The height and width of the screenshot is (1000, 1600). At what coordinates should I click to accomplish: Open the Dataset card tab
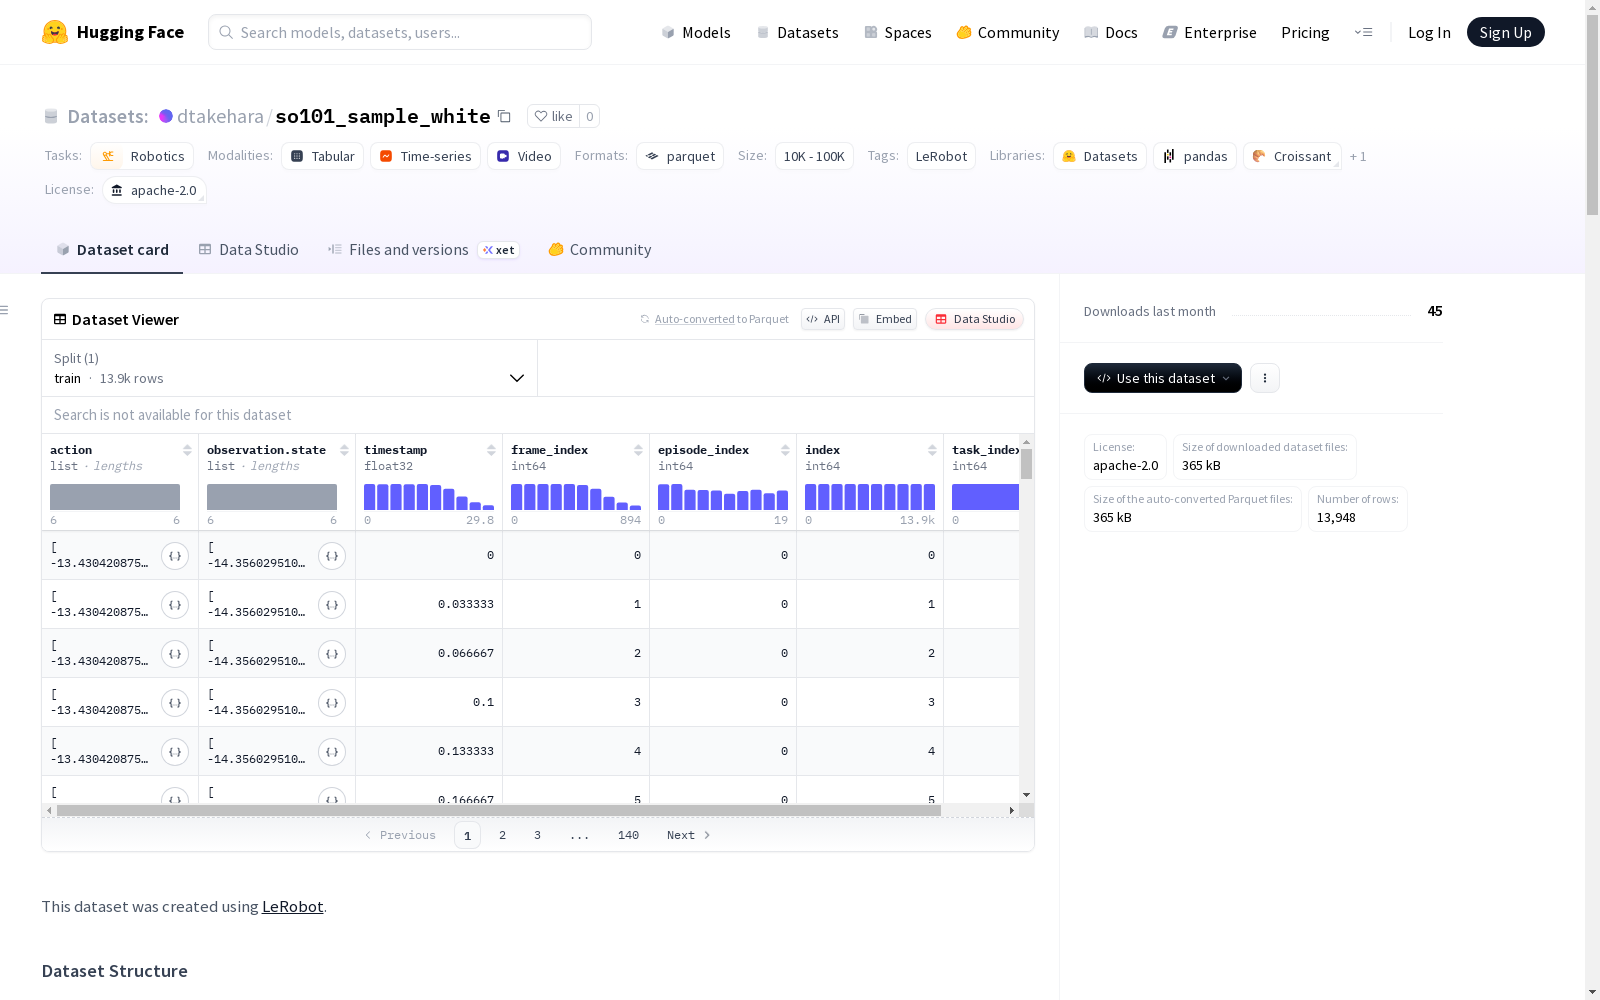coord(112,250)
